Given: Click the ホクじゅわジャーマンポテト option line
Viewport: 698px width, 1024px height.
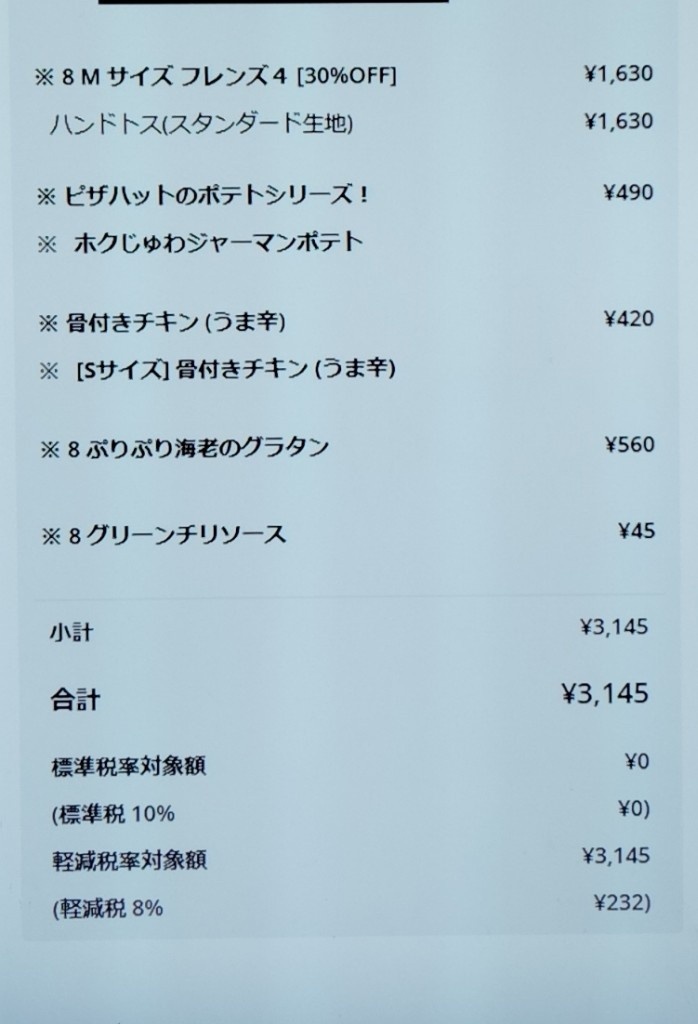Looking at the screenshot, I should (200, 243).
